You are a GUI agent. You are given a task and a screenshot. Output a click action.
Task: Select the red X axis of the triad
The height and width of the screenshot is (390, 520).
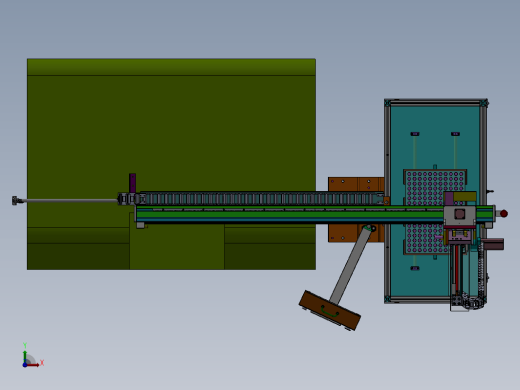[x=33, y=365]
